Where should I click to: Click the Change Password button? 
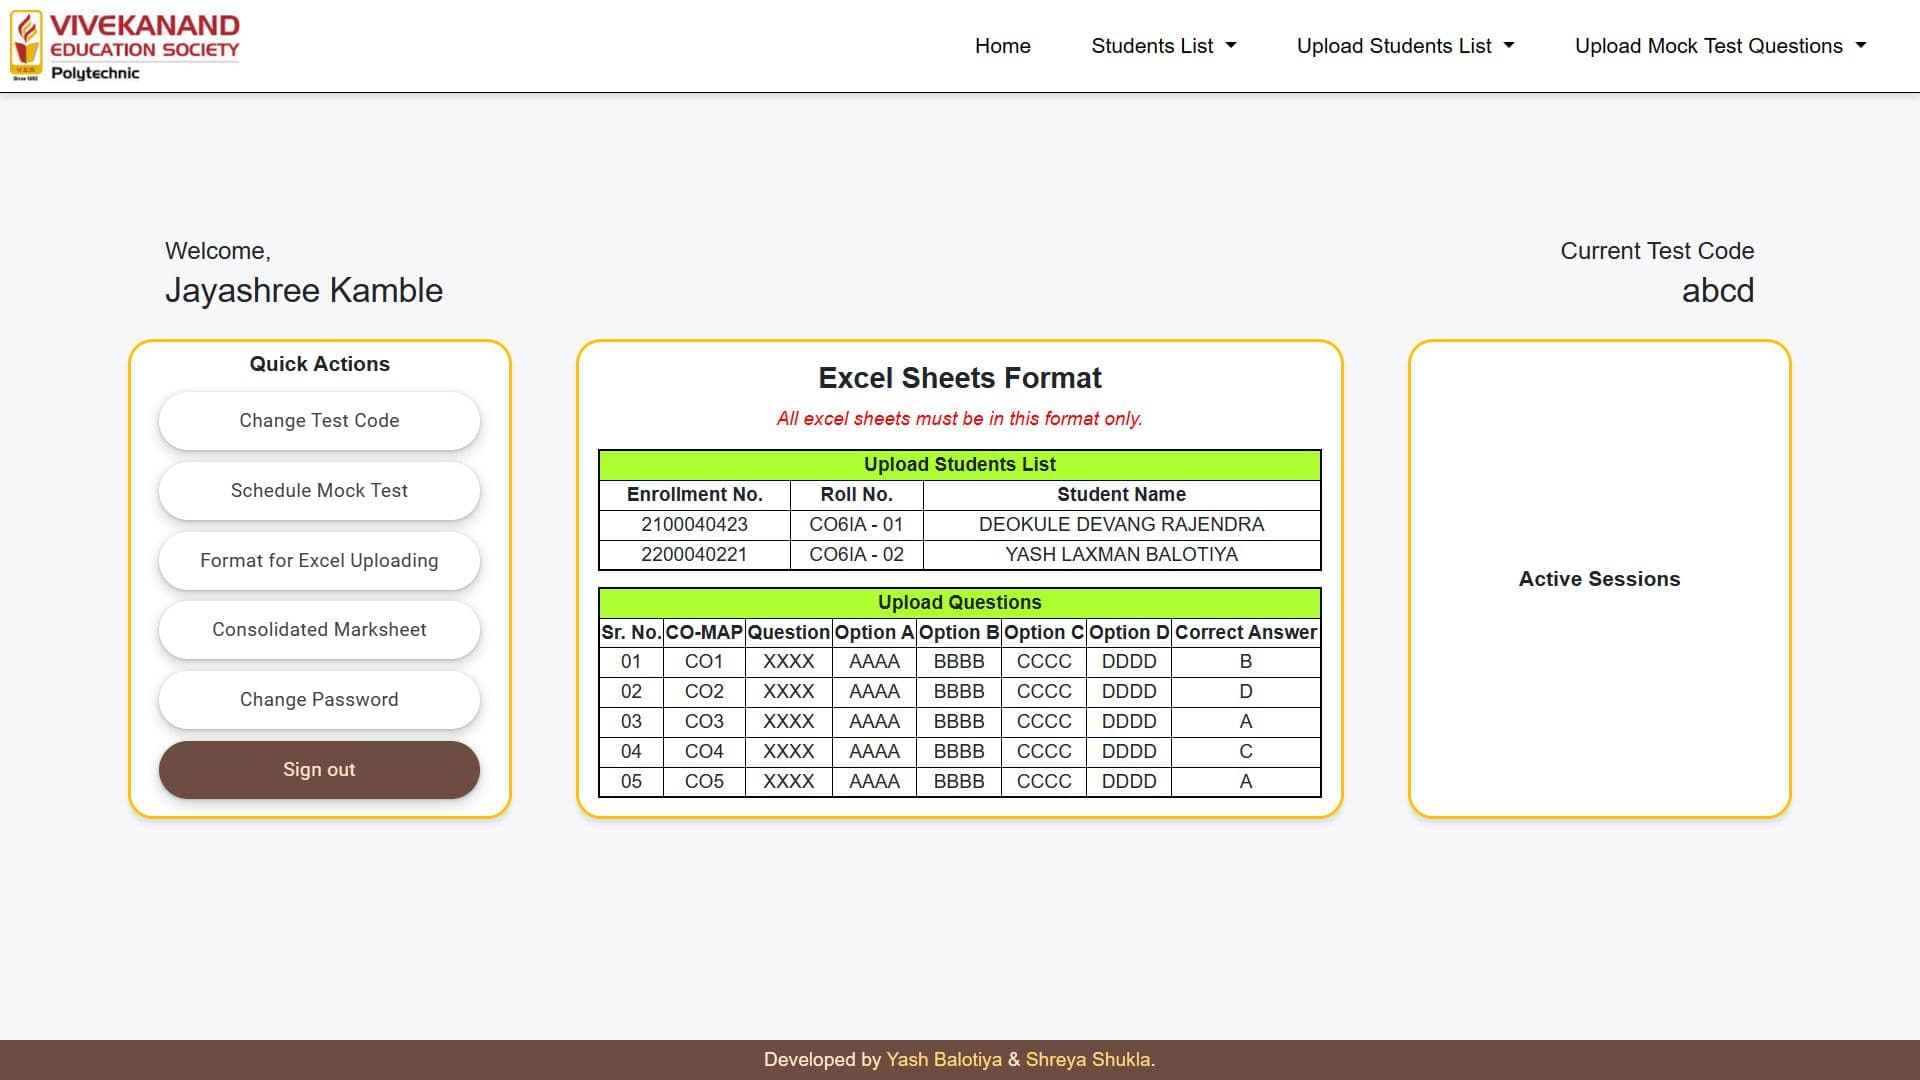[x=318, y=699]
